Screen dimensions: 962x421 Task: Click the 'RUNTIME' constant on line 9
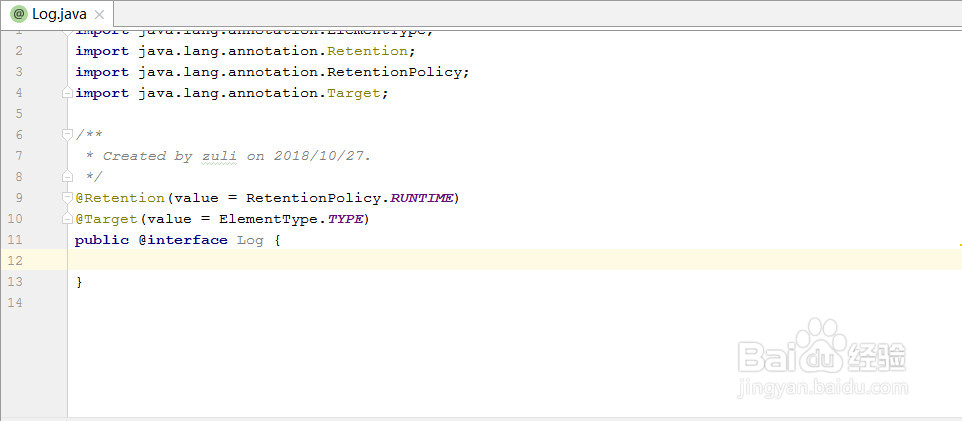pyautogui.click(x=421, y=198)
